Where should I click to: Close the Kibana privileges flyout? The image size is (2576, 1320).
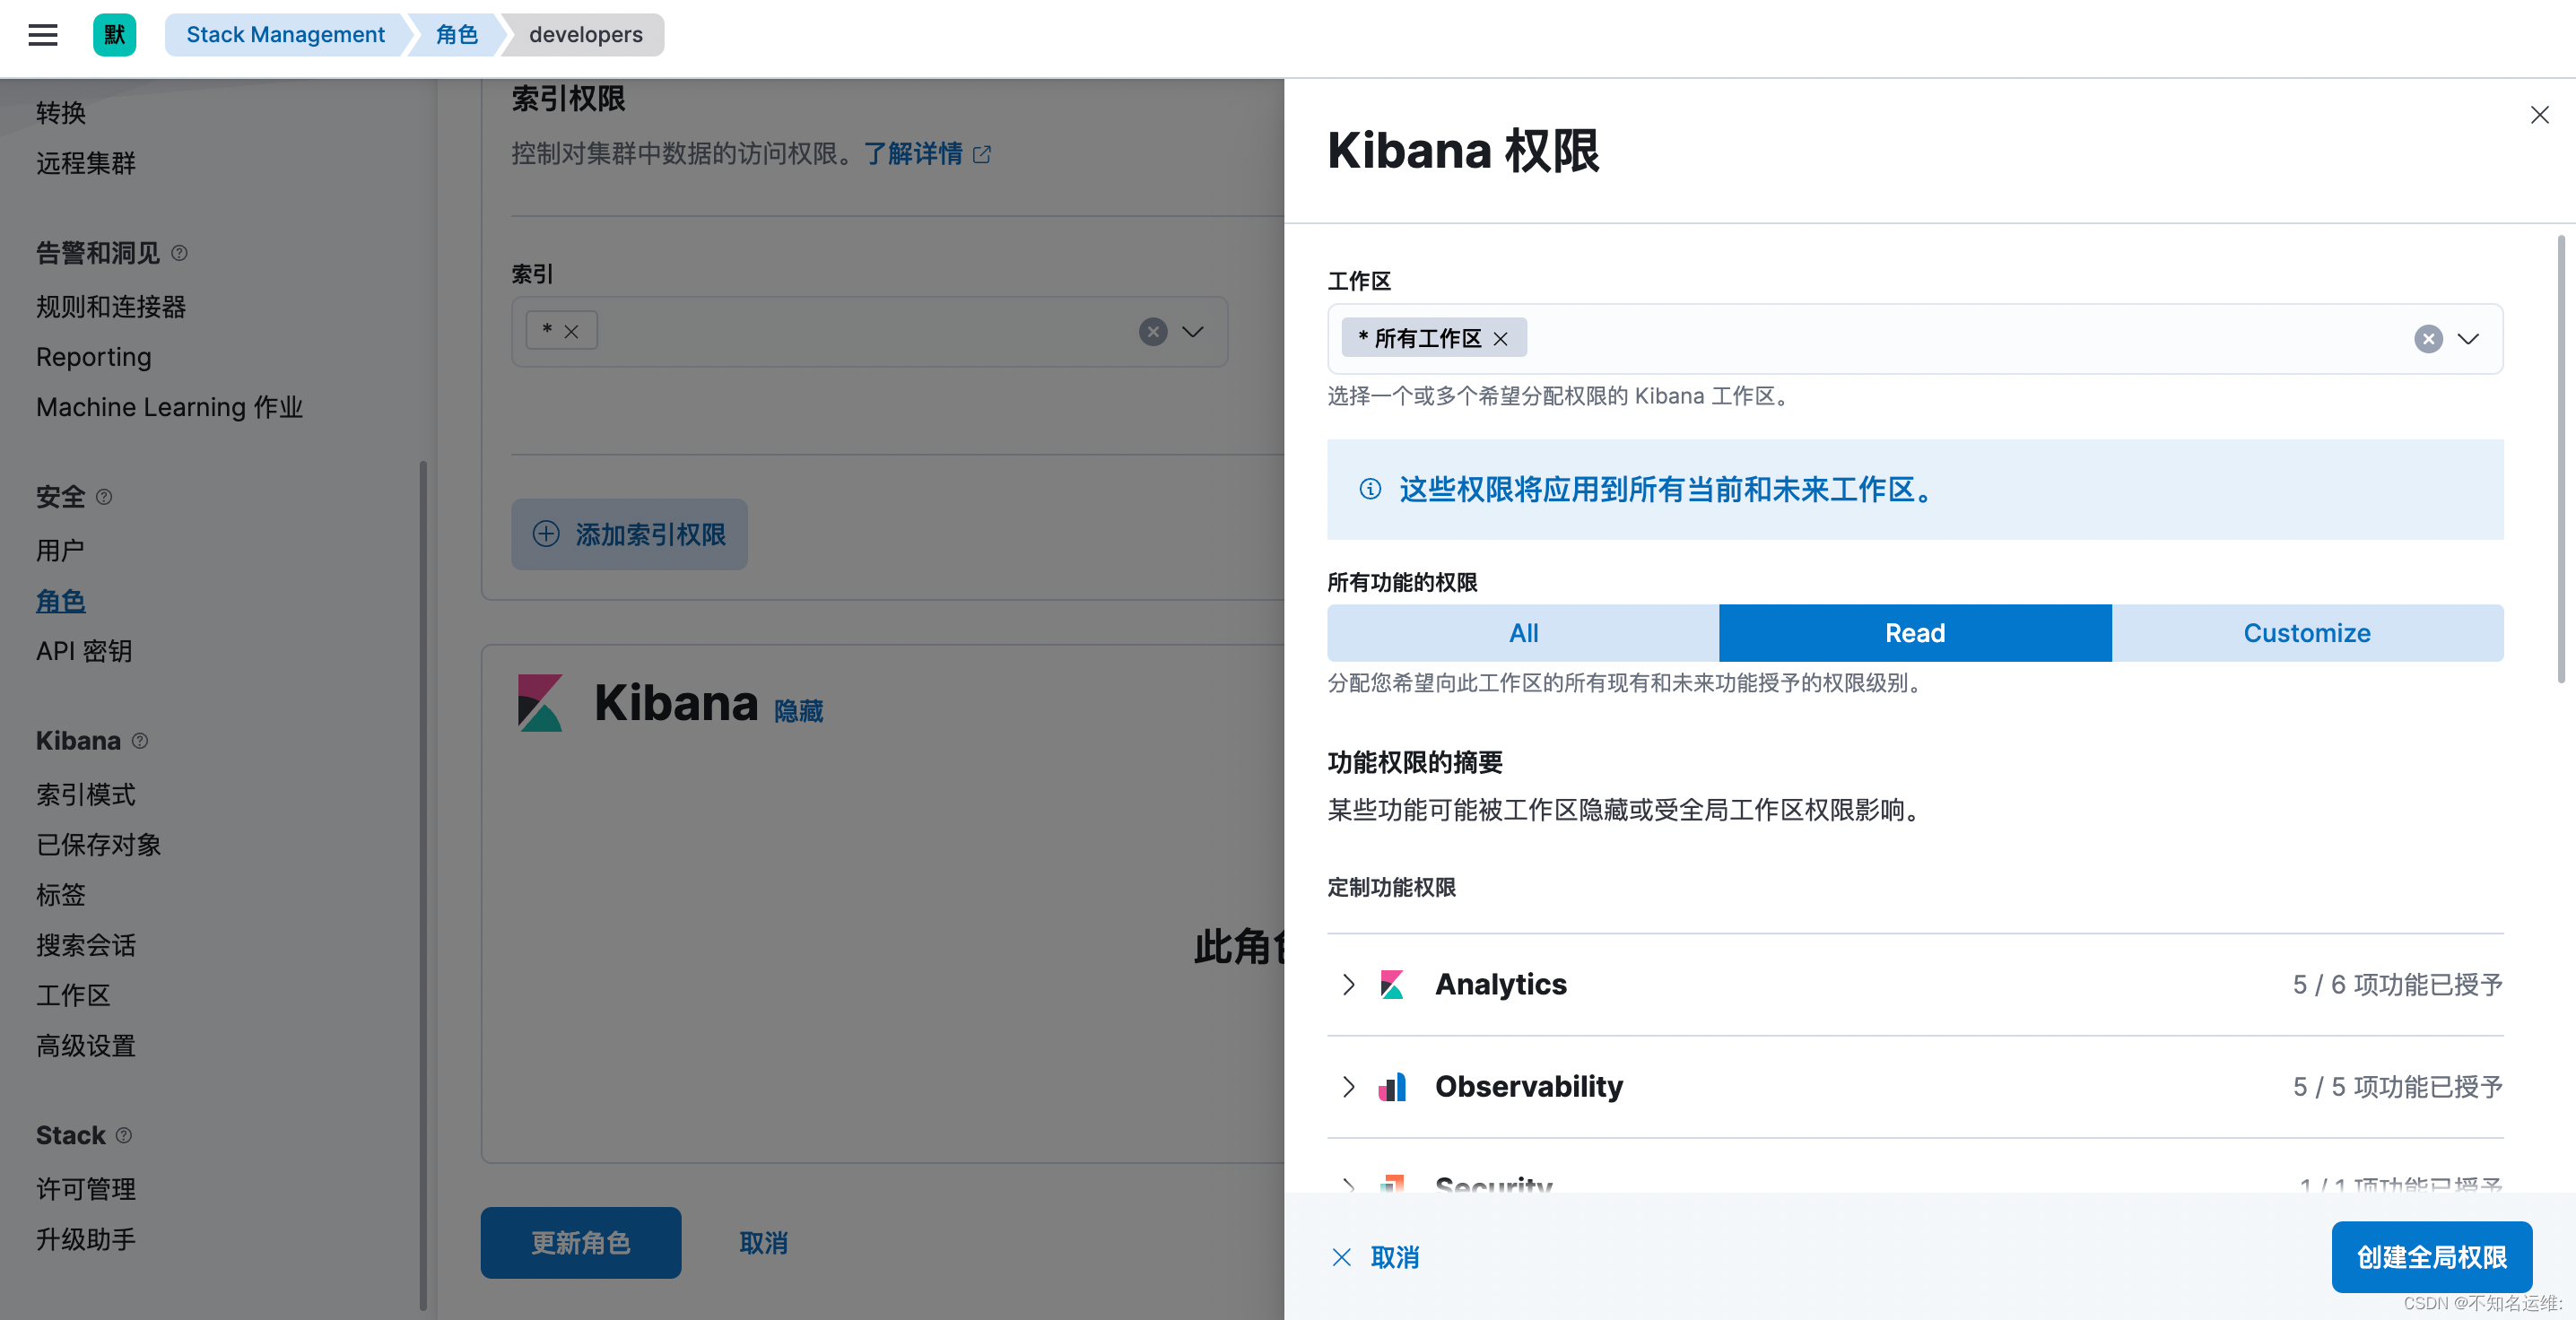(x=2539, y=115)
